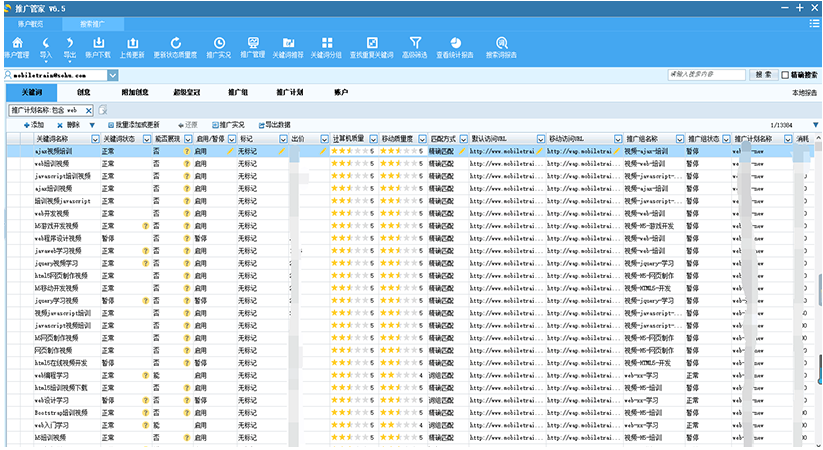Click the search box at top right
This screenshot has width=823, height=450.
pos(708,74)
